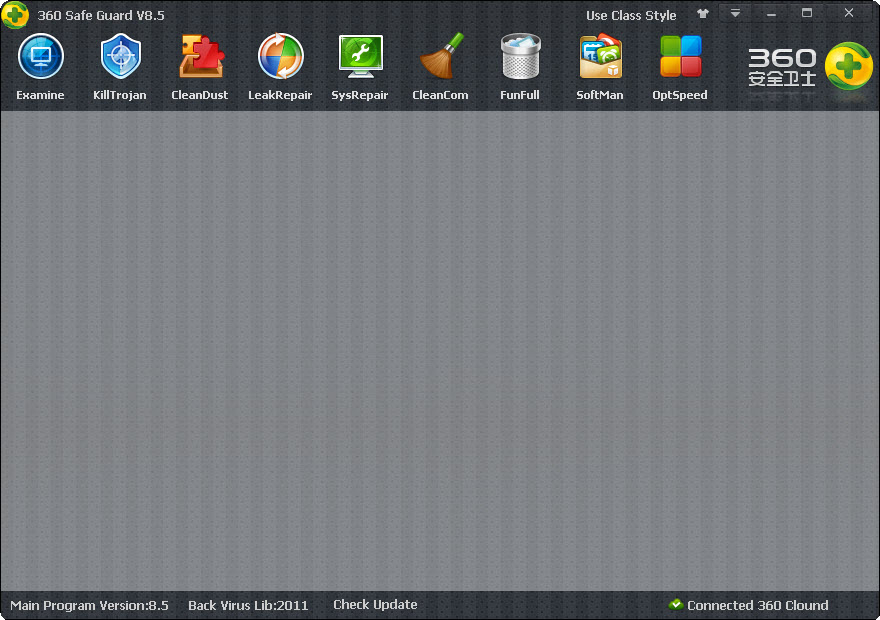Click the 360 logo in the title bar

[x=15, y=15]
